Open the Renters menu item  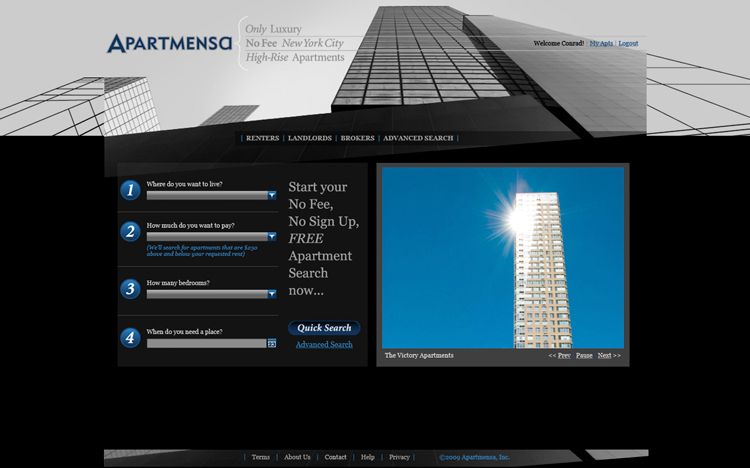point(263,138)
